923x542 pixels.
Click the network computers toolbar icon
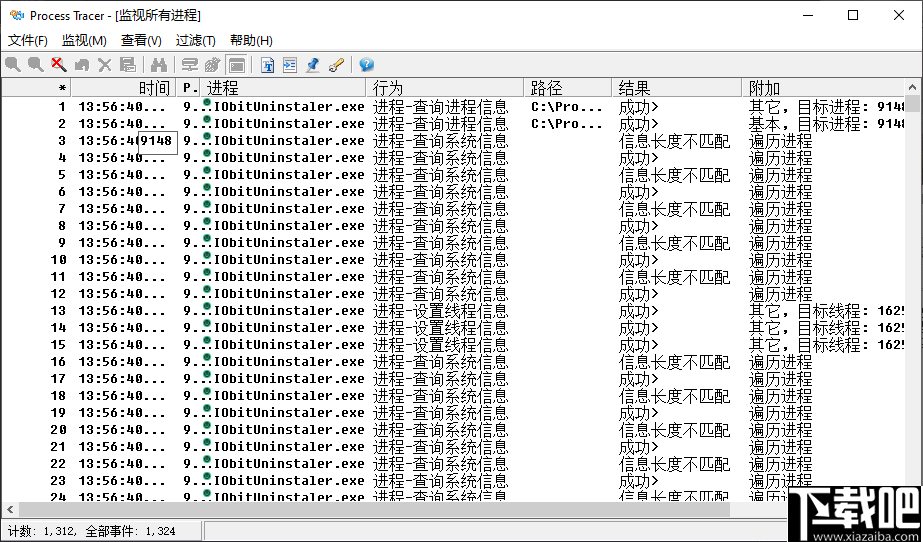[x=190, y=64]
